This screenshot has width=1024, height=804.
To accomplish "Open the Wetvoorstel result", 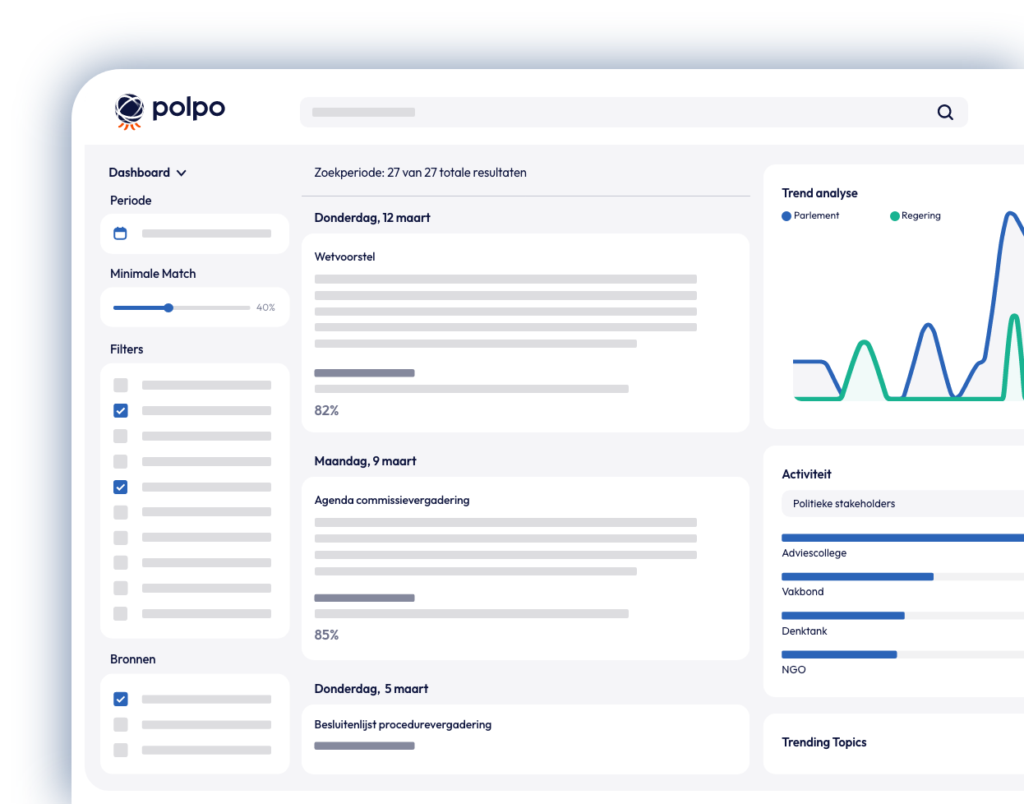I will point(344,257).
